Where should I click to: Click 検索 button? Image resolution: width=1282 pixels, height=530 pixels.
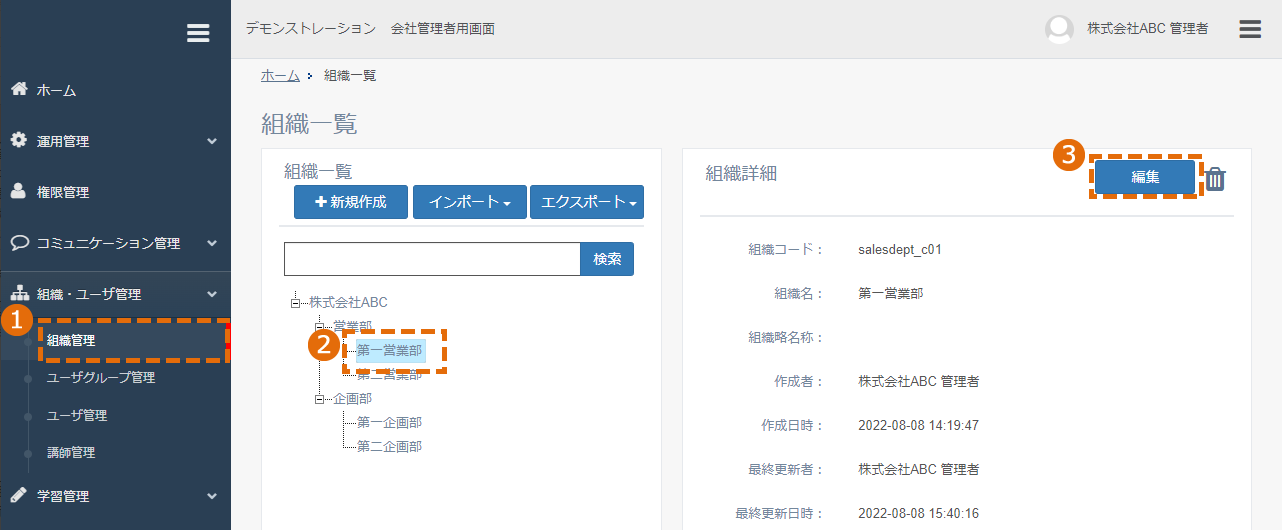(607, 259)
